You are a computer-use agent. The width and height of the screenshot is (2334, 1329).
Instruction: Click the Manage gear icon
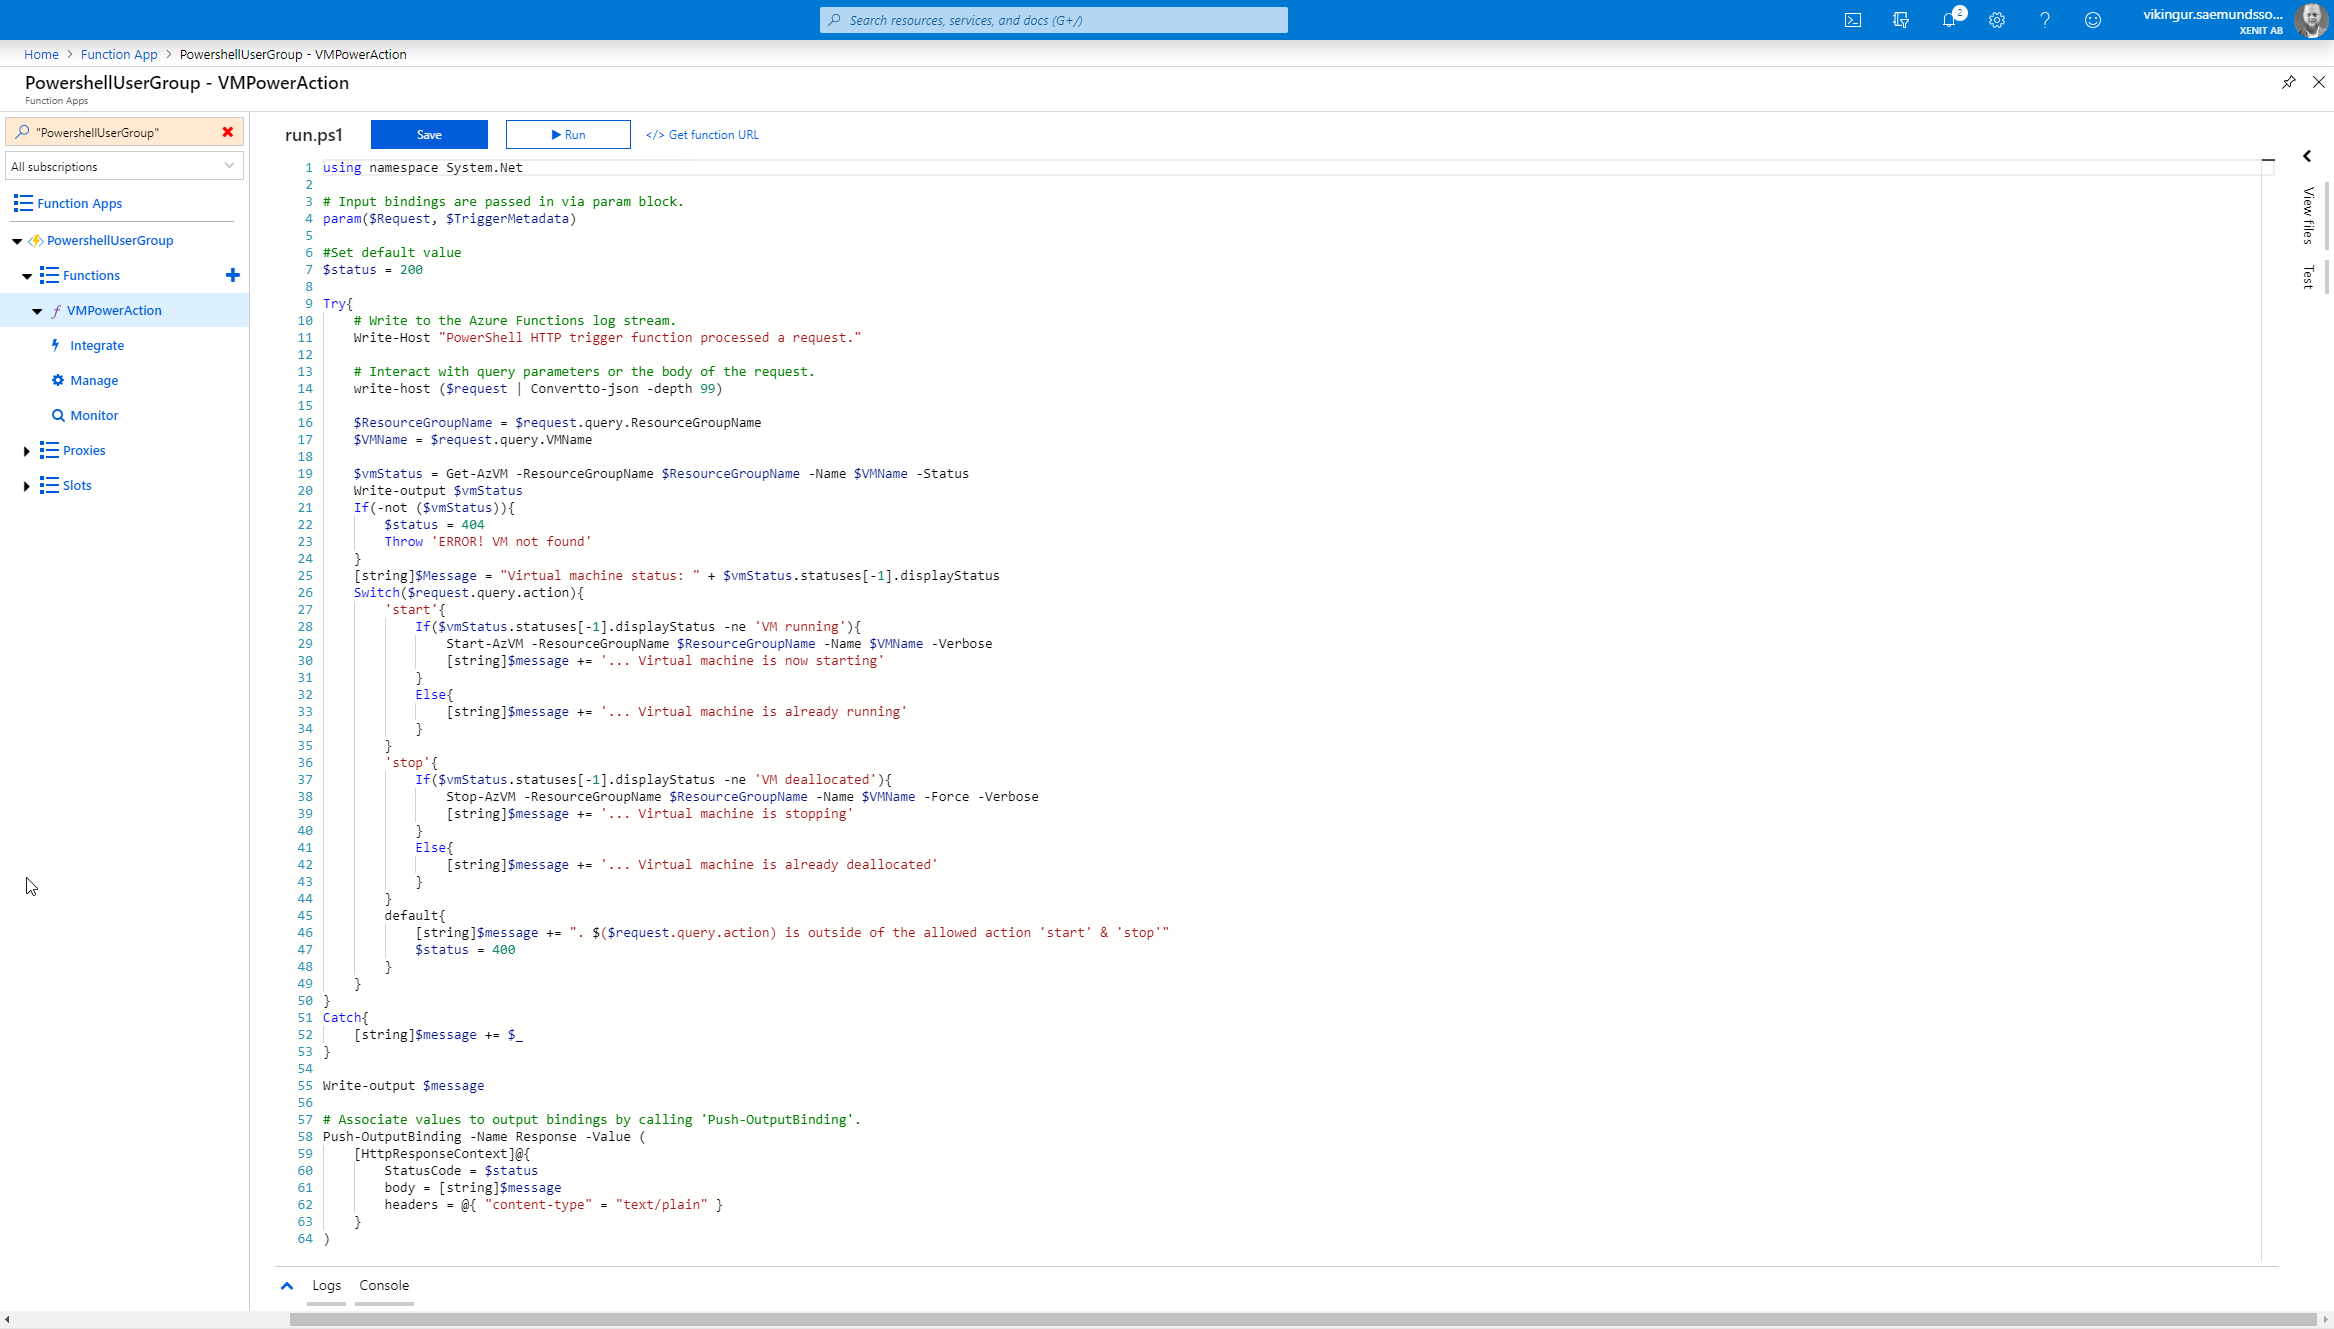(58, 380)
